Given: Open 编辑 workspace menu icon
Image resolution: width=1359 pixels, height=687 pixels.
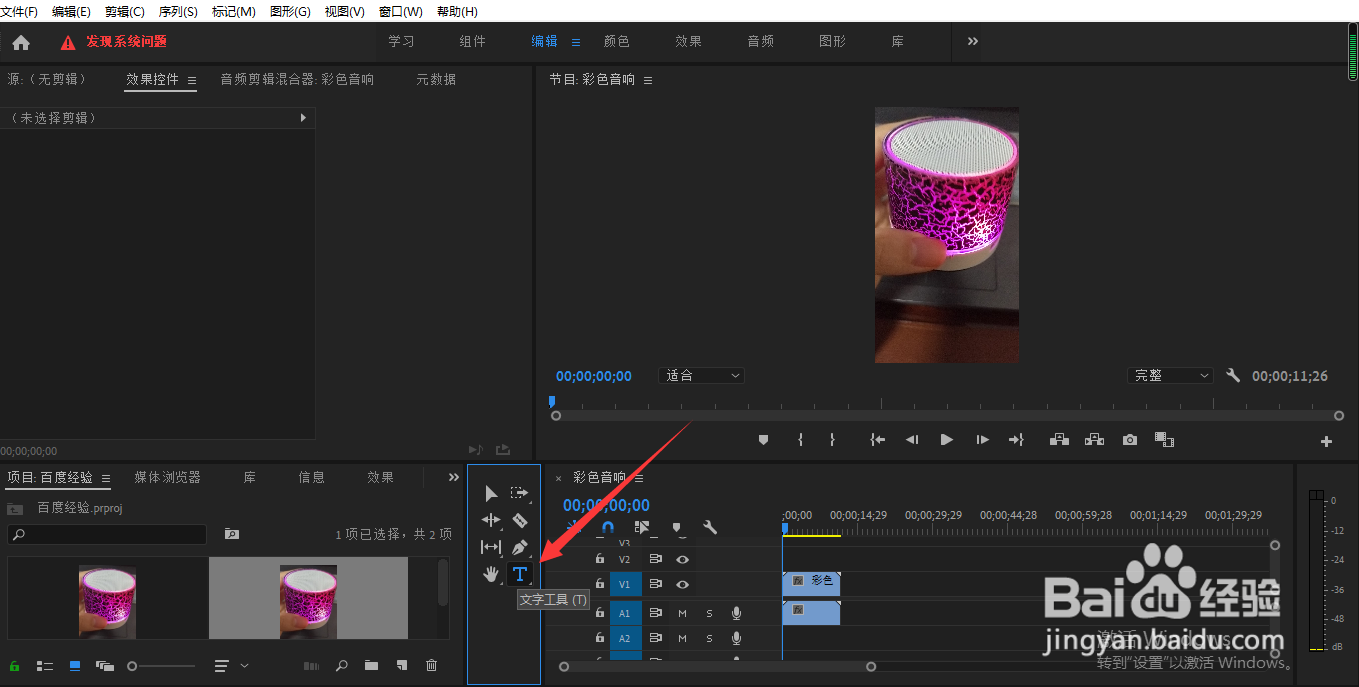Looking at the screenshot, I should (x=576, y=42).
